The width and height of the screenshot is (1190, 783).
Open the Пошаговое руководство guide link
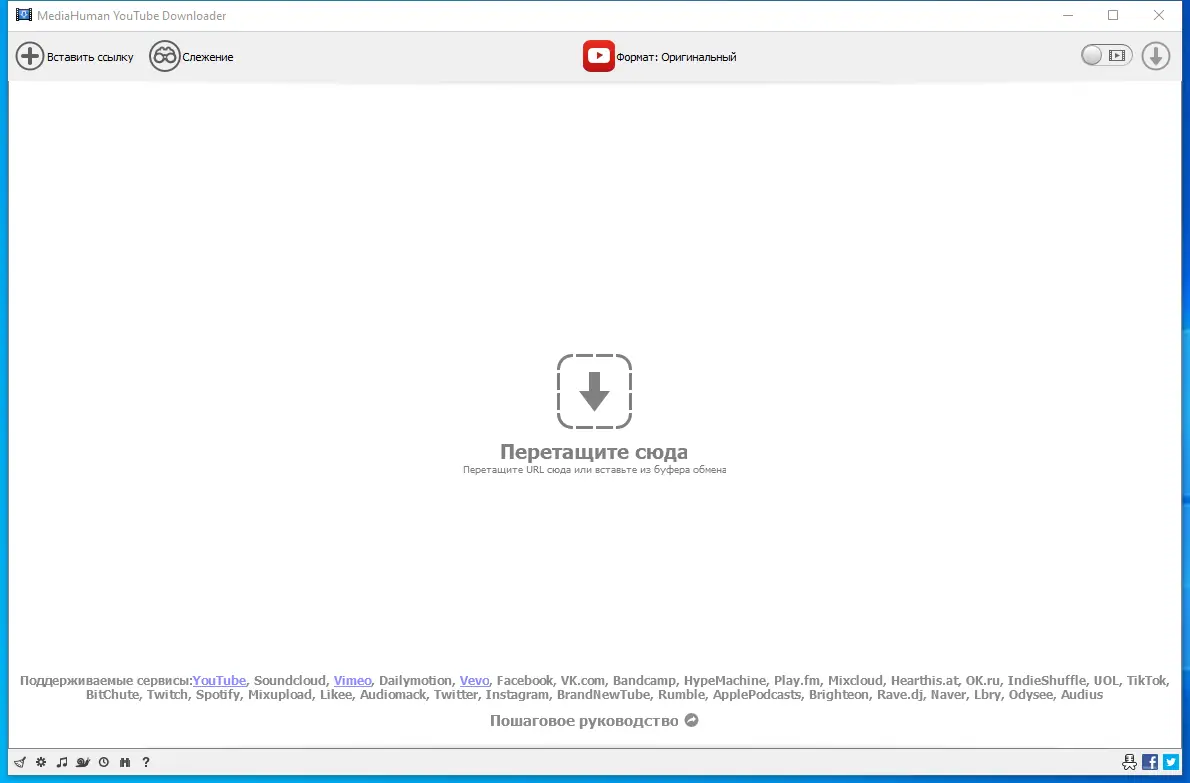tap(593, 721)
